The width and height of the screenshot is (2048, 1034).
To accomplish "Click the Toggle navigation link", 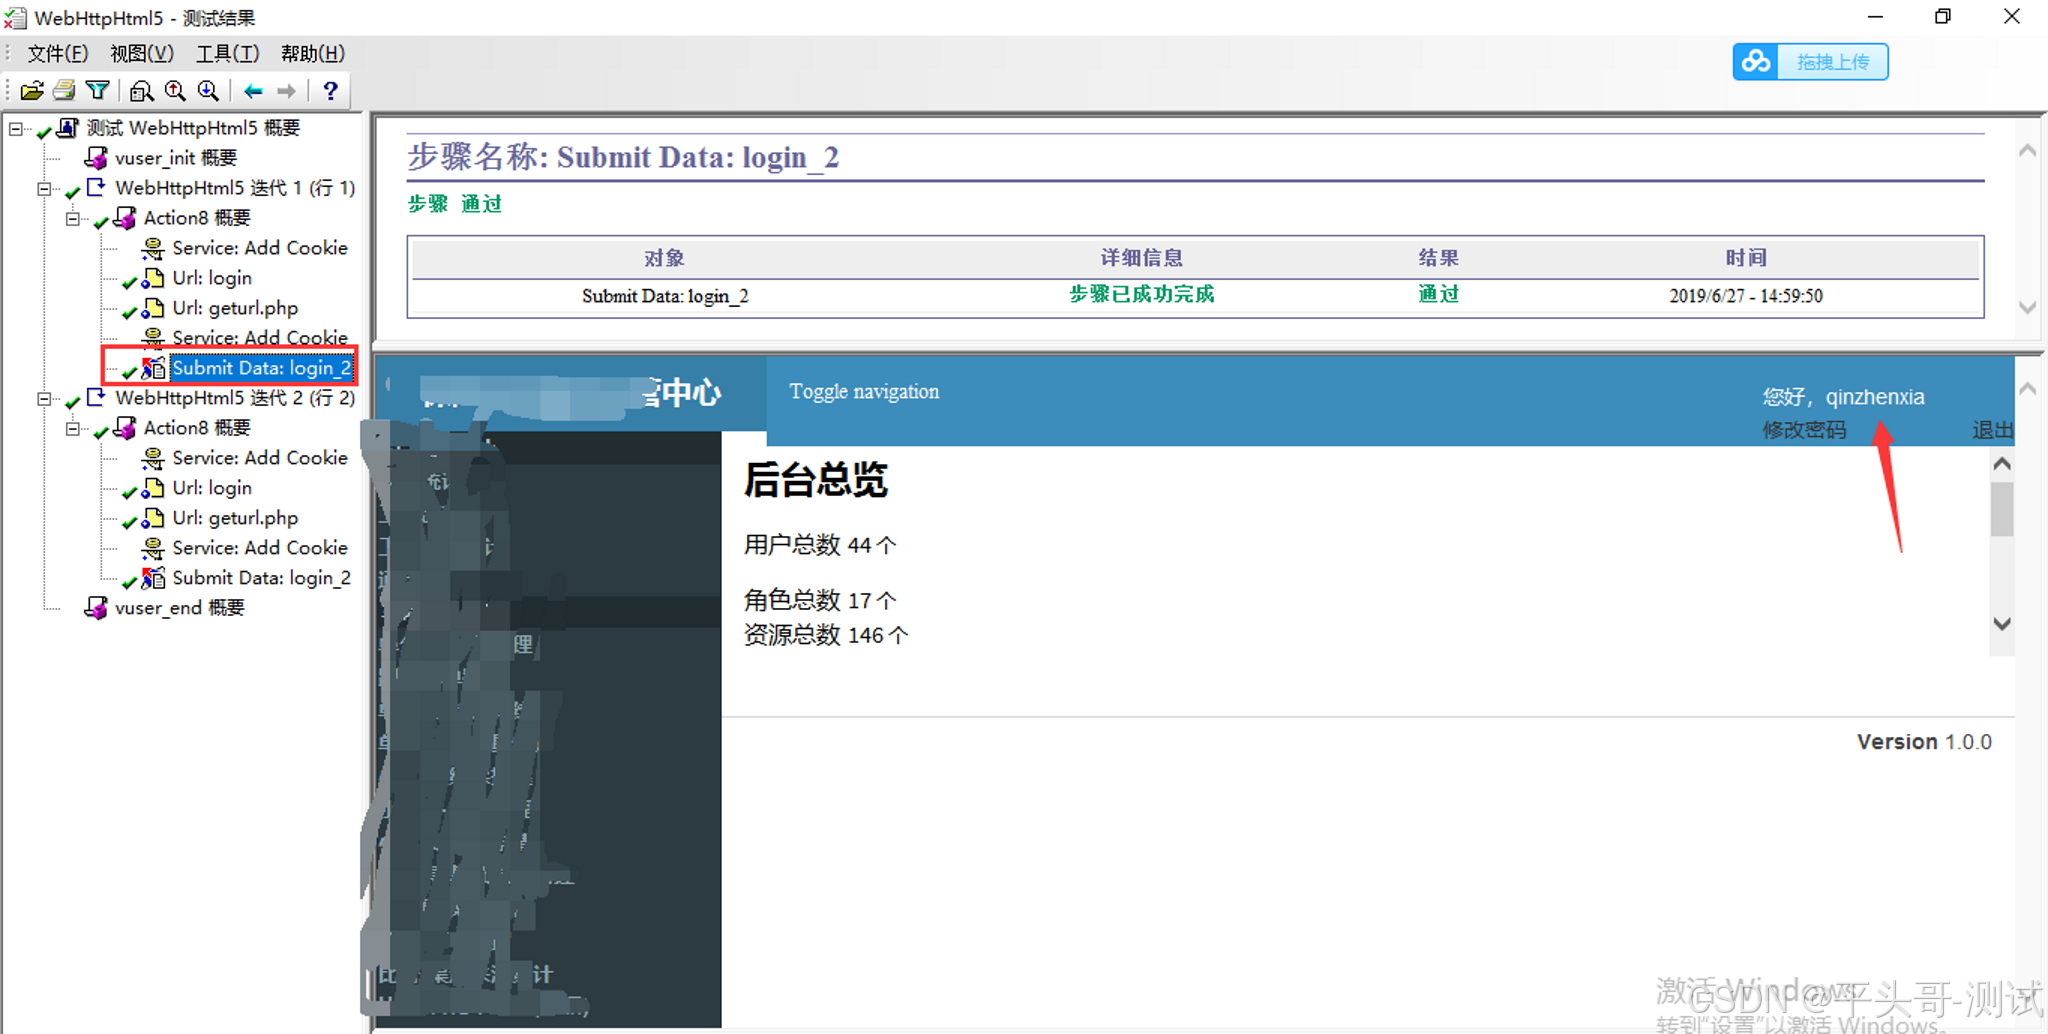I will click(864, 391).
